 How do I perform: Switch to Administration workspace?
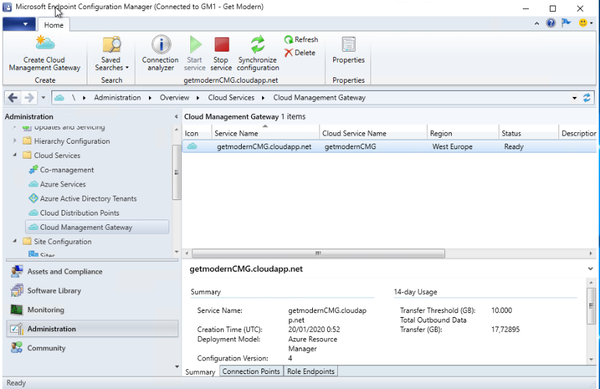point(92,329)
